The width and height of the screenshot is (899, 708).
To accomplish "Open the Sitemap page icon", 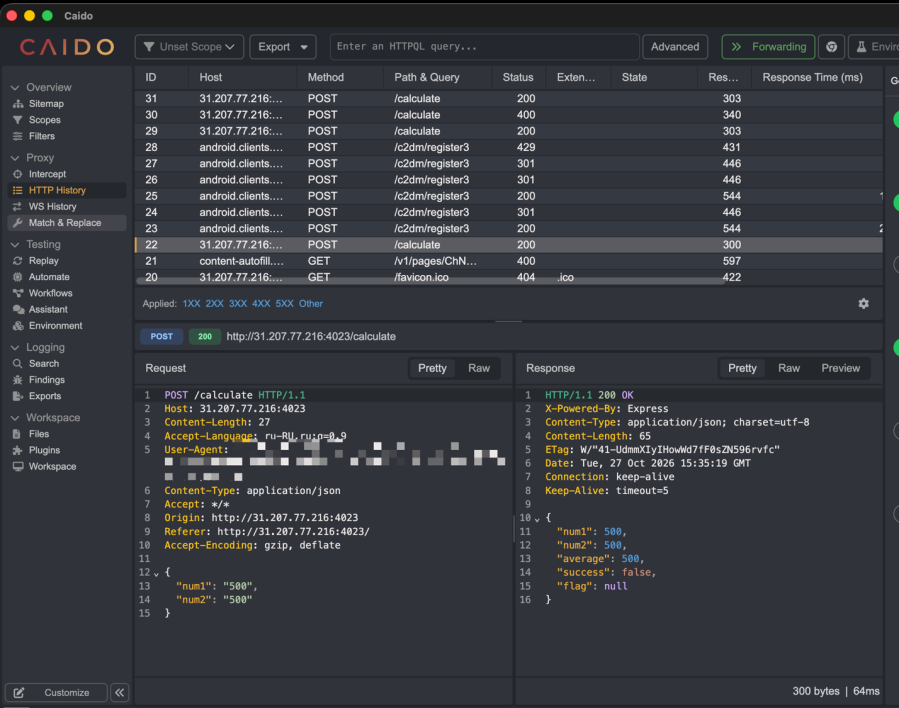I will (x=18, y=104).
